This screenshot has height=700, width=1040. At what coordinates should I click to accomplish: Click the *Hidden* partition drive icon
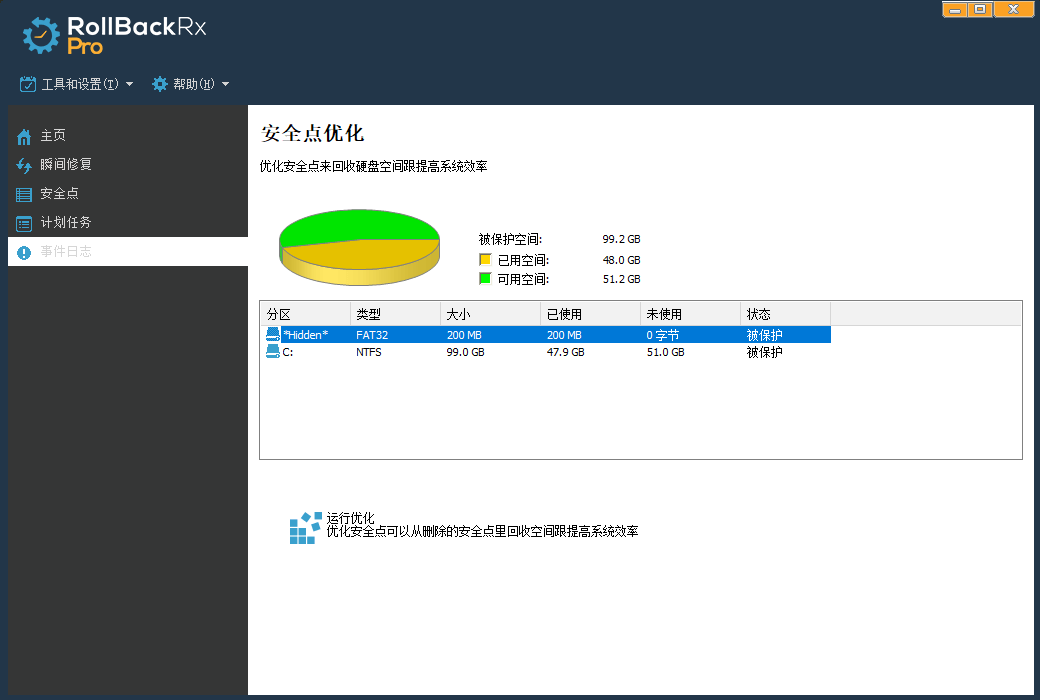click(x=273, y=335)
